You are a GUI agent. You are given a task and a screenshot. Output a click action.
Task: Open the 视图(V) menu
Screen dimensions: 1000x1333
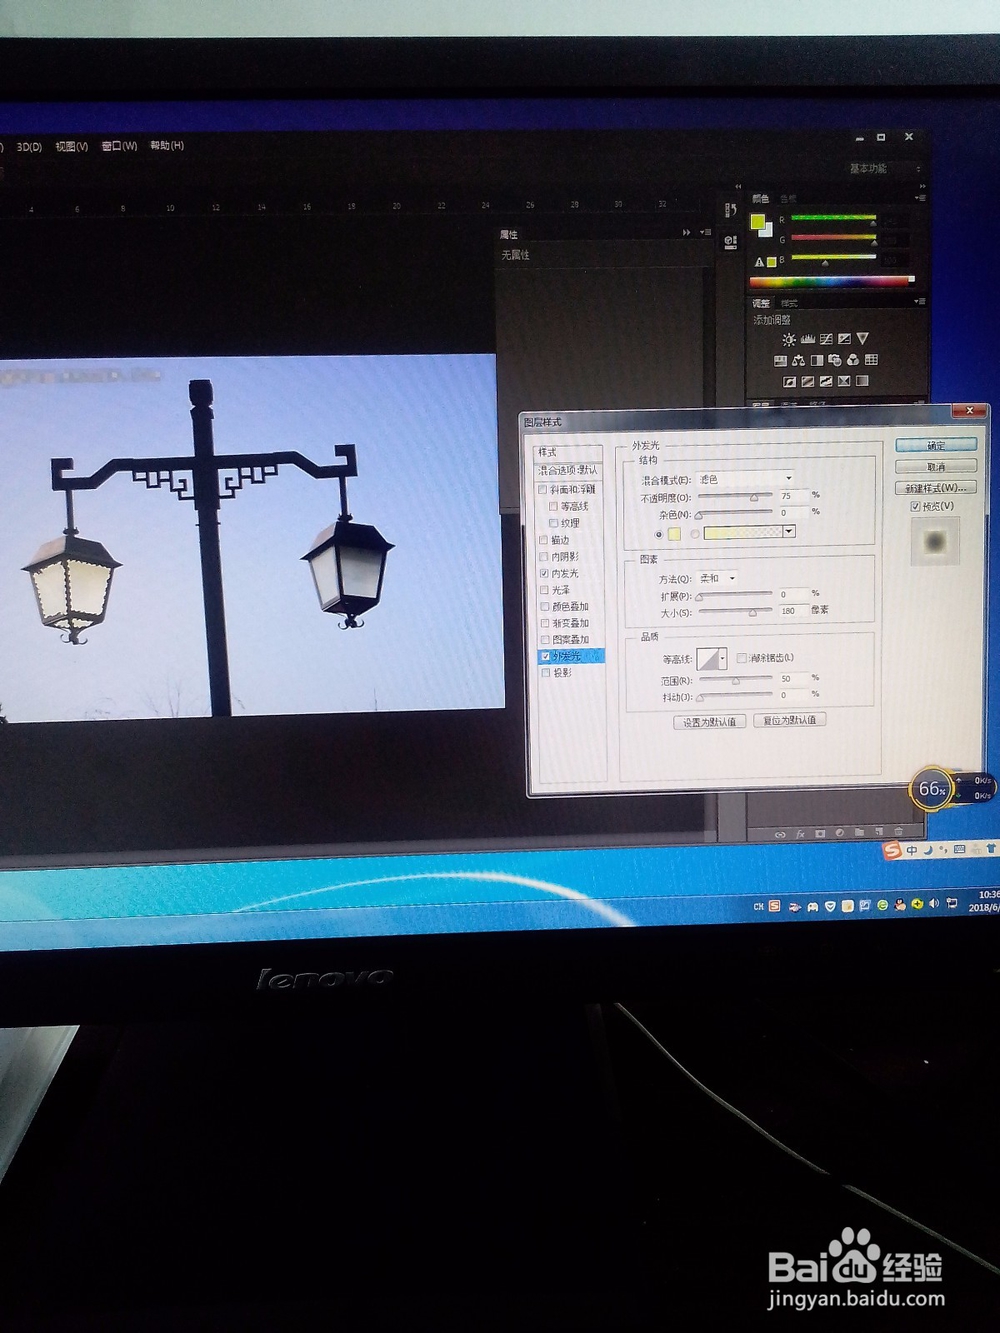(72, 146)
